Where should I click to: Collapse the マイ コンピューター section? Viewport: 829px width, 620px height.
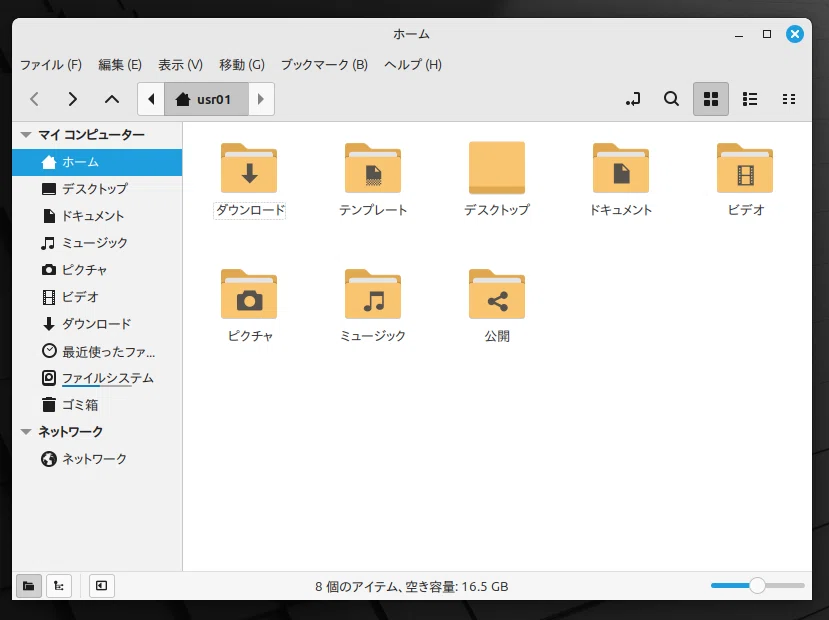26,135
